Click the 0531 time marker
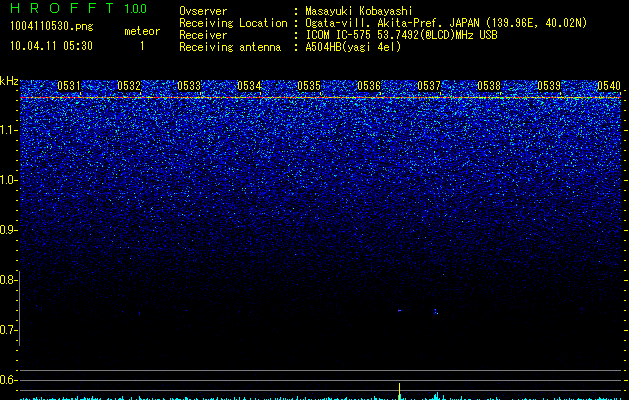The width and height of the screenshot is (629, 400). [x=69, y=85]
